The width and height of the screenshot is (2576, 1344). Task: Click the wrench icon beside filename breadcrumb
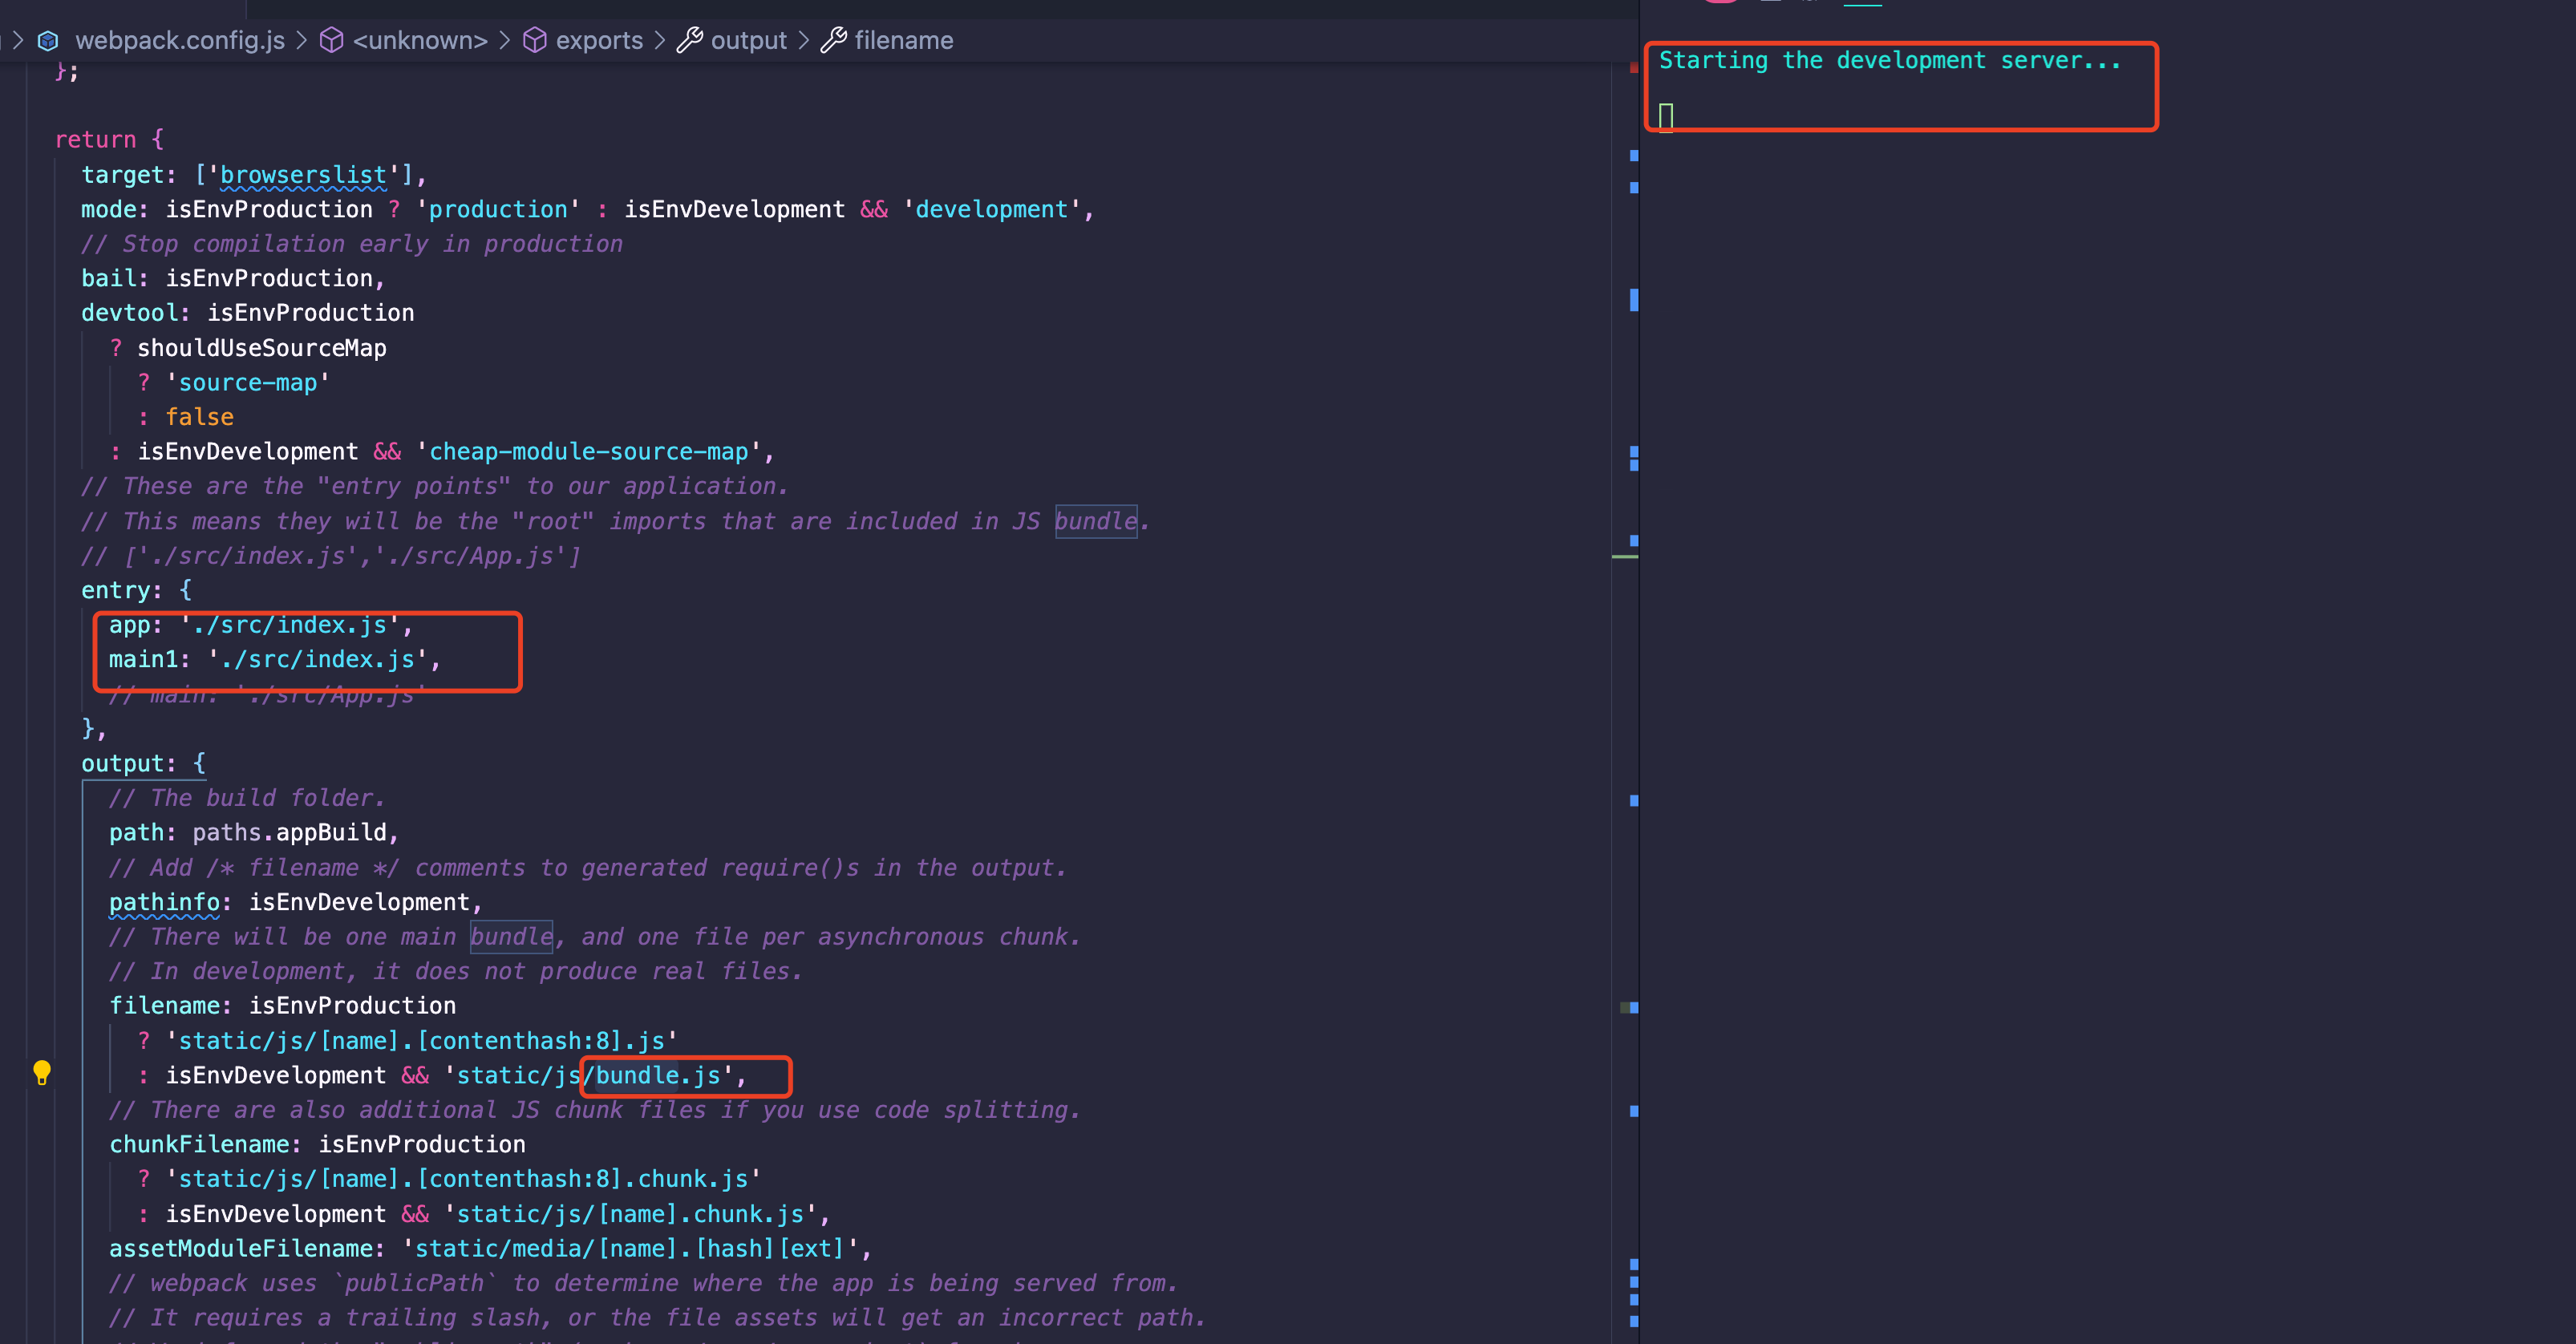tap(833, 41)
